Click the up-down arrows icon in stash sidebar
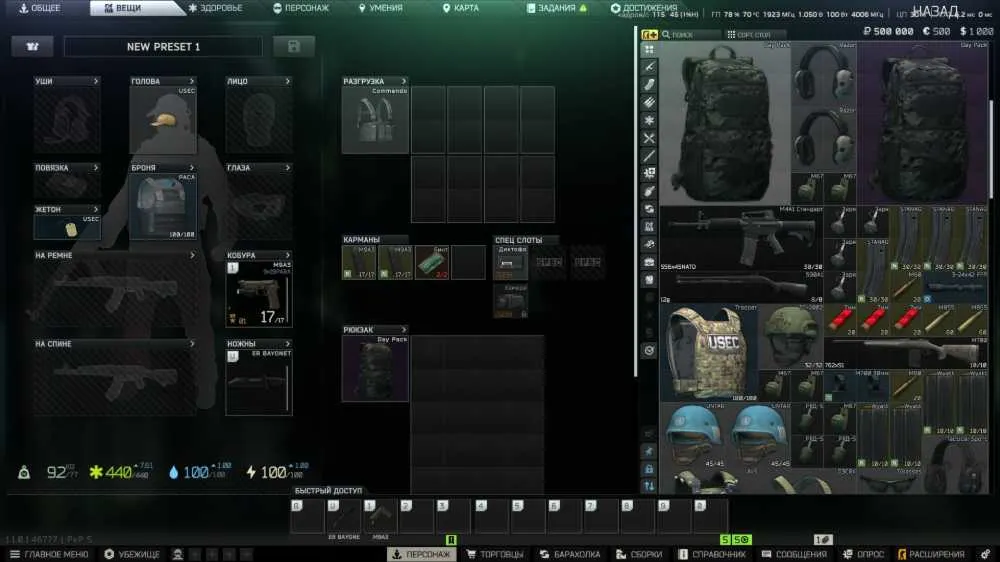Image resolution: width=1000 pixels, height=562 pixels. (x=649, y=485)
